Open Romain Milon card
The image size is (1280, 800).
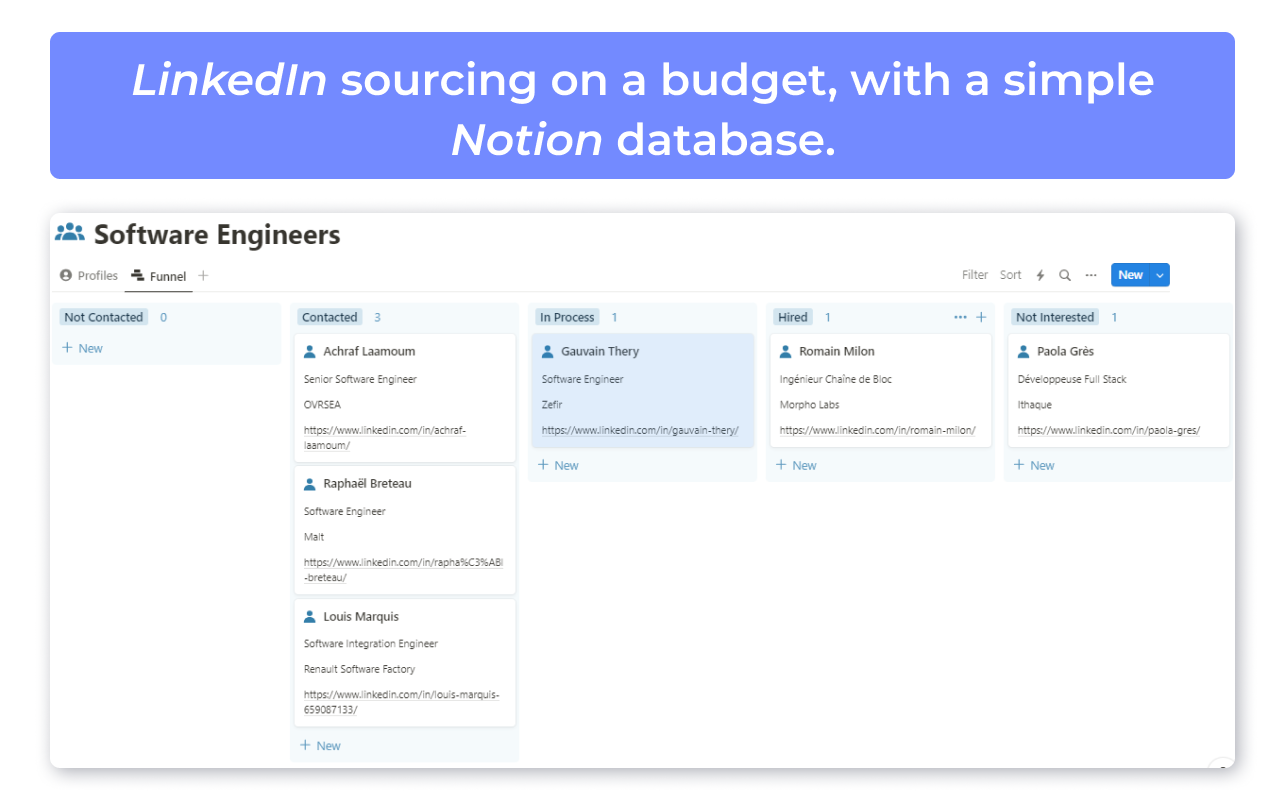tap(881, 390)
